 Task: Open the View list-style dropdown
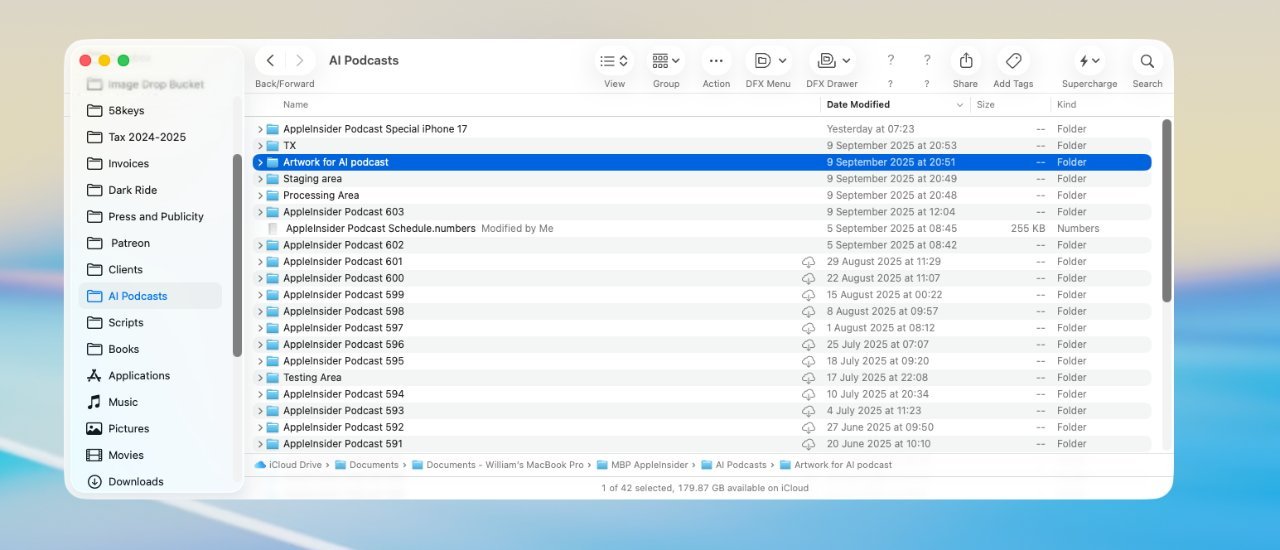click(614, 61)
